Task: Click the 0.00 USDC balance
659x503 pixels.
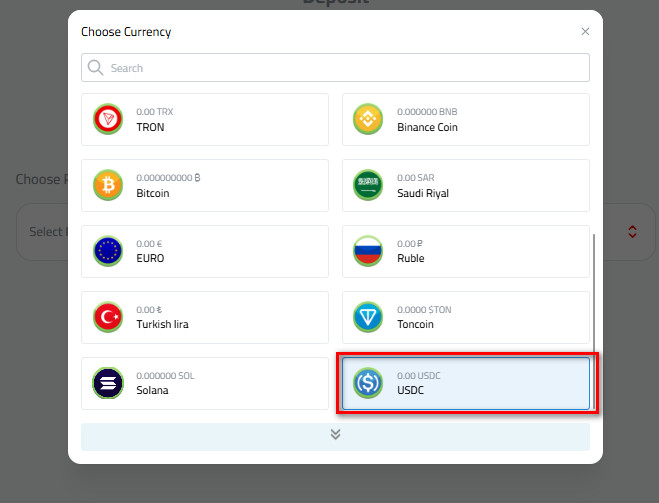Action: pos(419,376)
